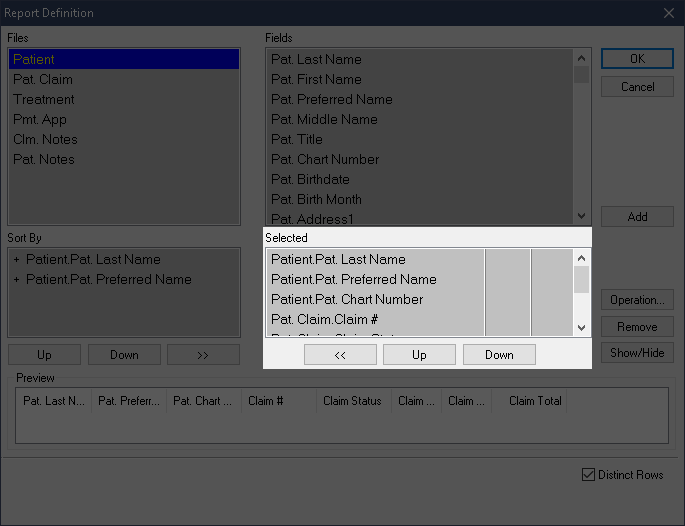Move selected field Up in Selected list
The image size is (685, 526).
[x=419, y=355]
